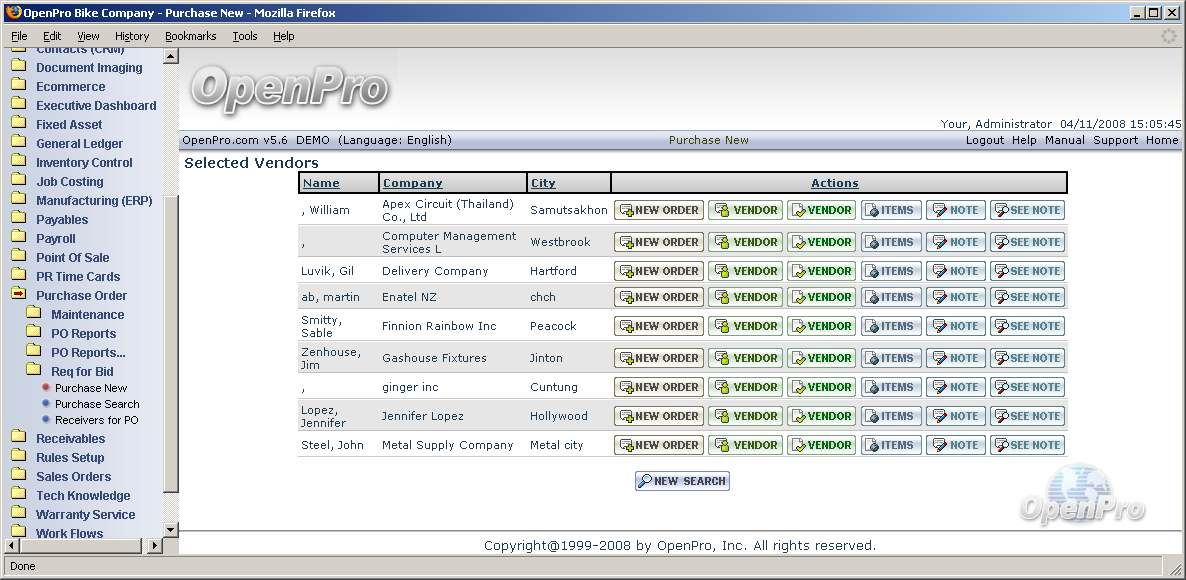The width and height of the screenshot is (1186, 580).
Task: Collapse the Purchase Order folder
Action: pos(81,296)
